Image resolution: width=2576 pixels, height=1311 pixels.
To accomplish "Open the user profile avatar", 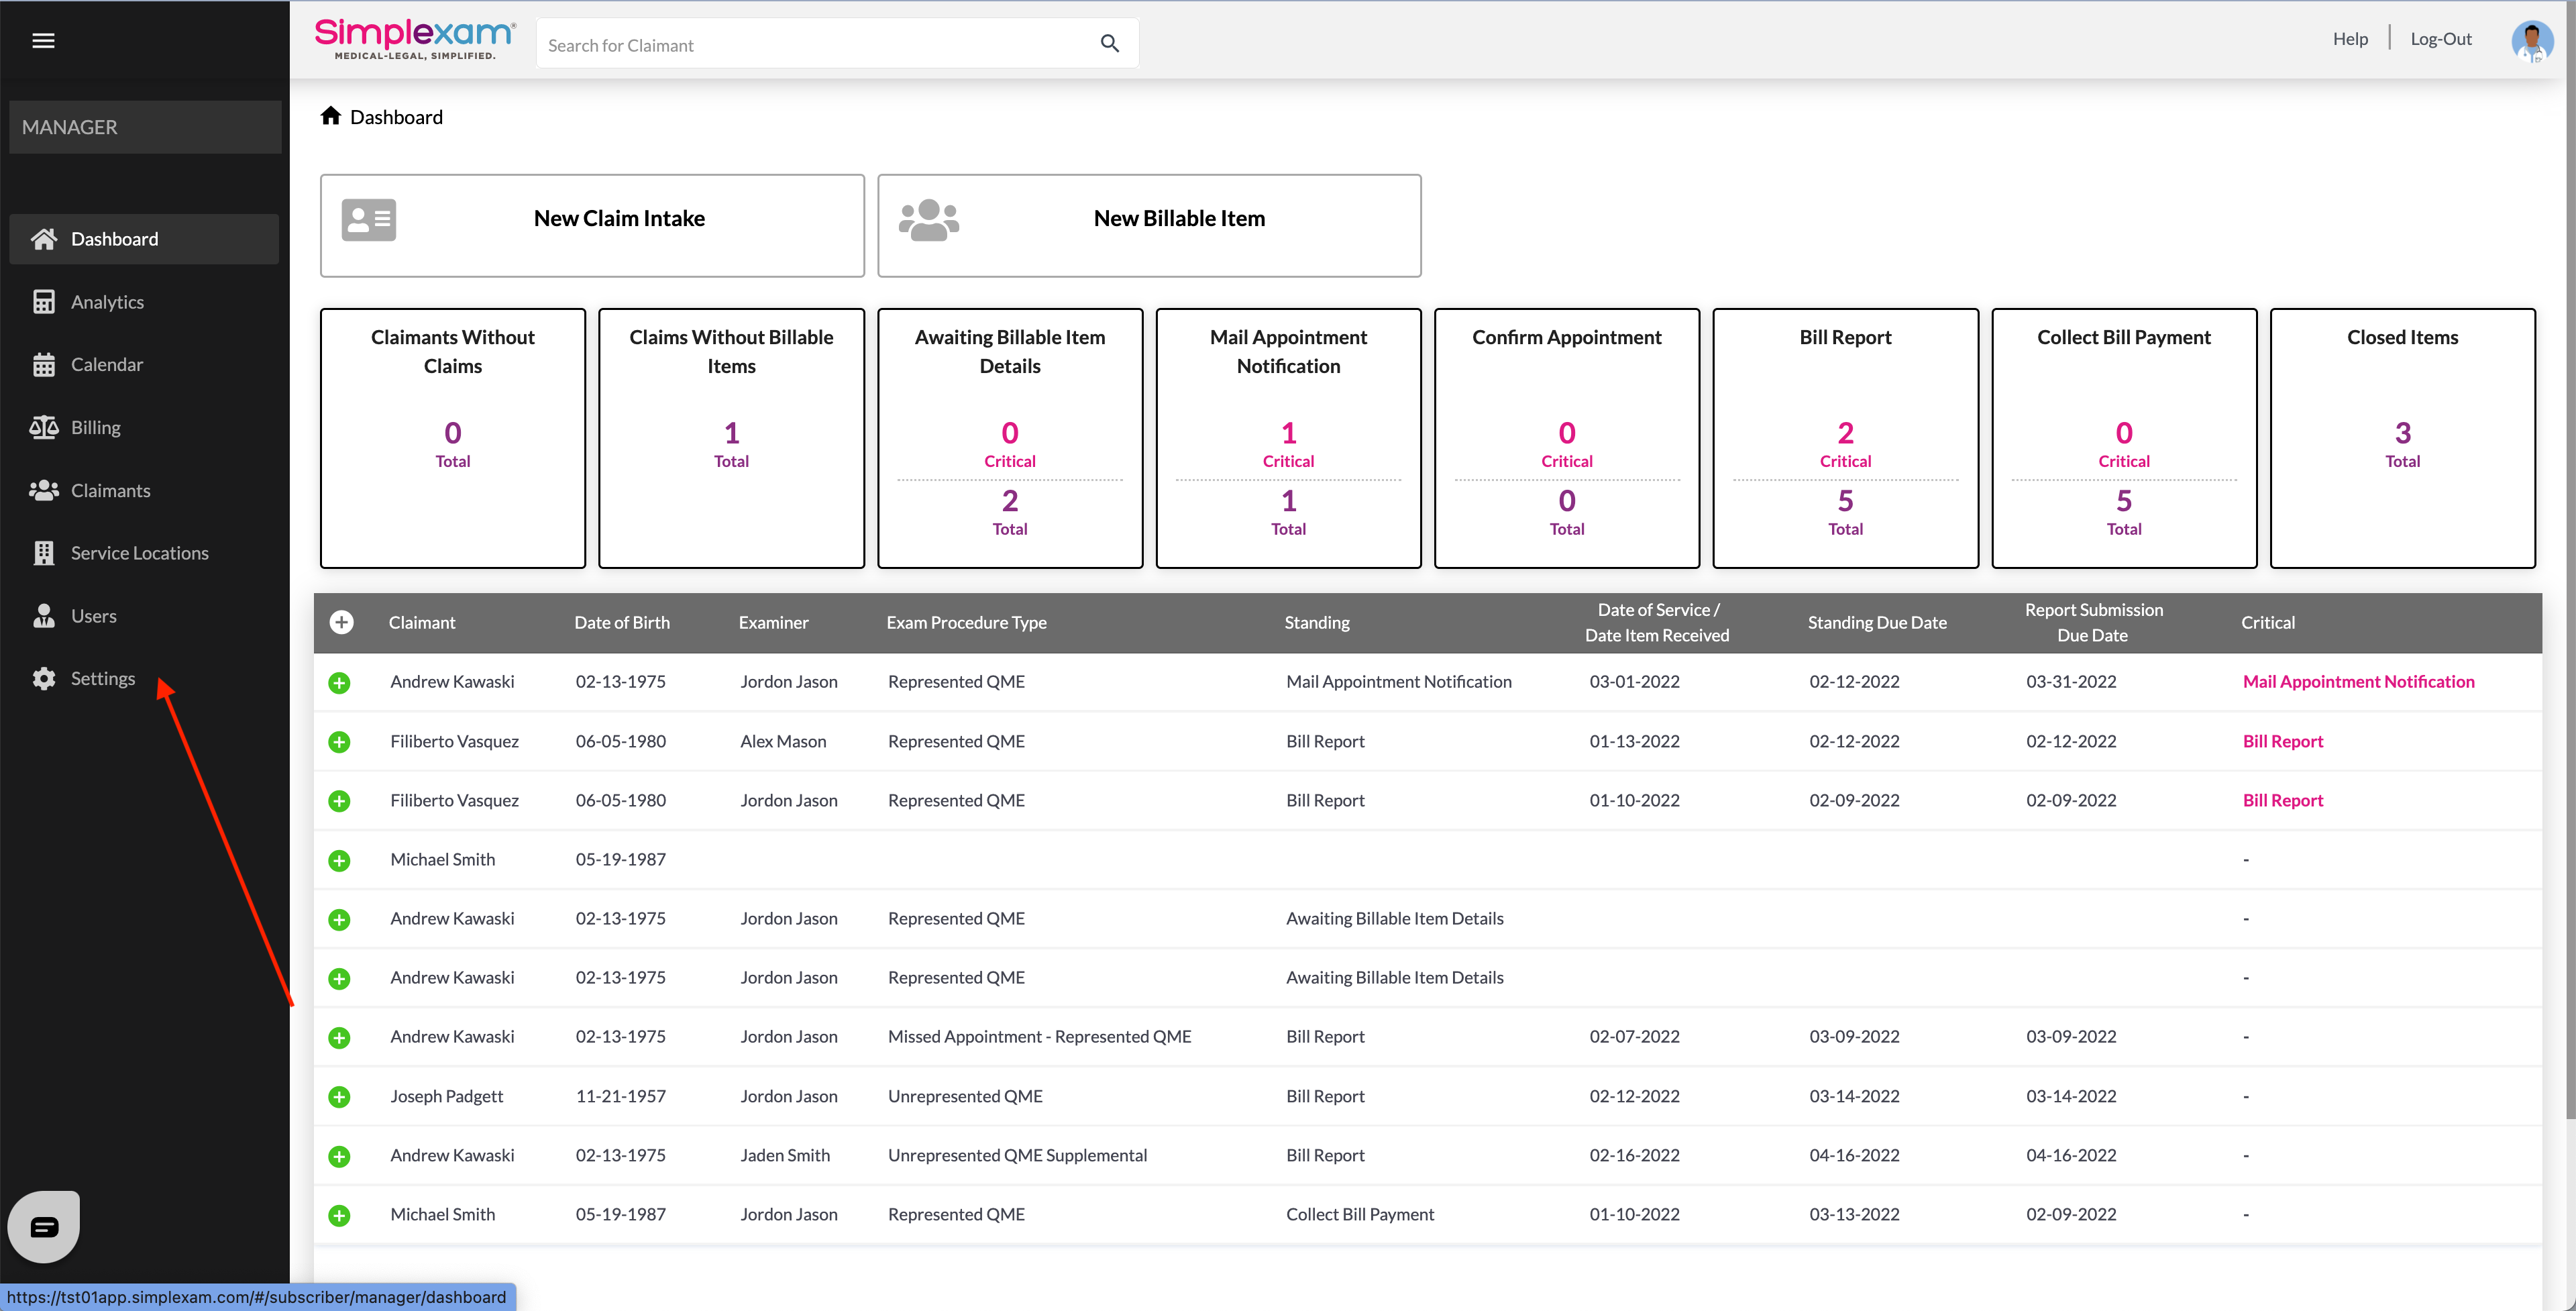I will [2531, 41].
